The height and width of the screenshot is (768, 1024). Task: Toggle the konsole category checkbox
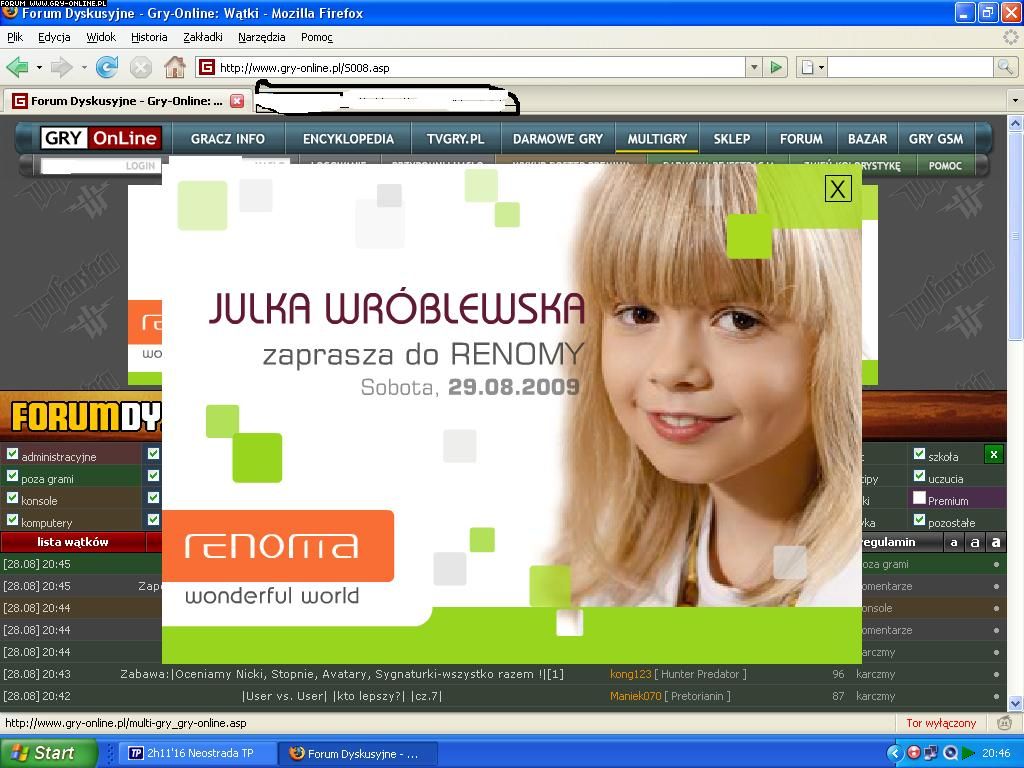pos(12,499)
